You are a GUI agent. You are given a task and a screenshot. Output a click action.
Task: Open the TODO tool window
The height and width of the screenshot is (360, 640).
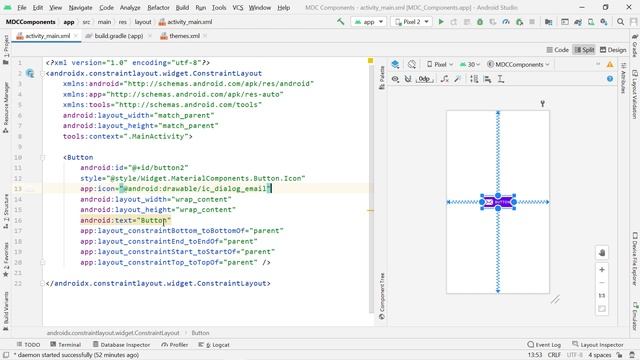click(28, 344)
